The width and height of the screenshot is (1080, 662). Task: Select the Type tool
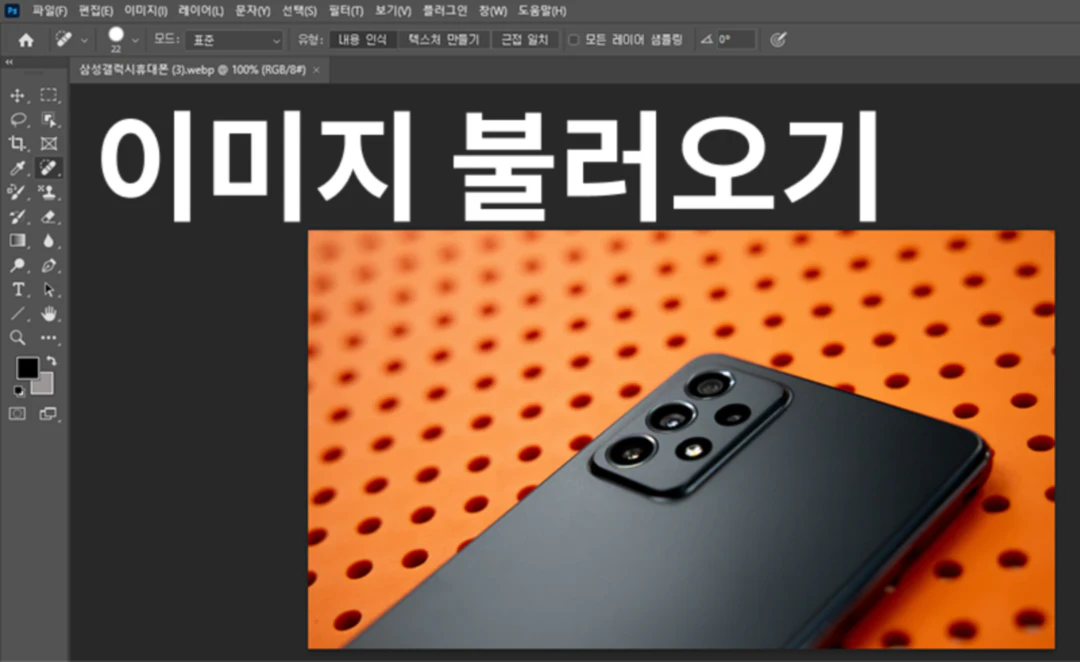pos(17,289)
